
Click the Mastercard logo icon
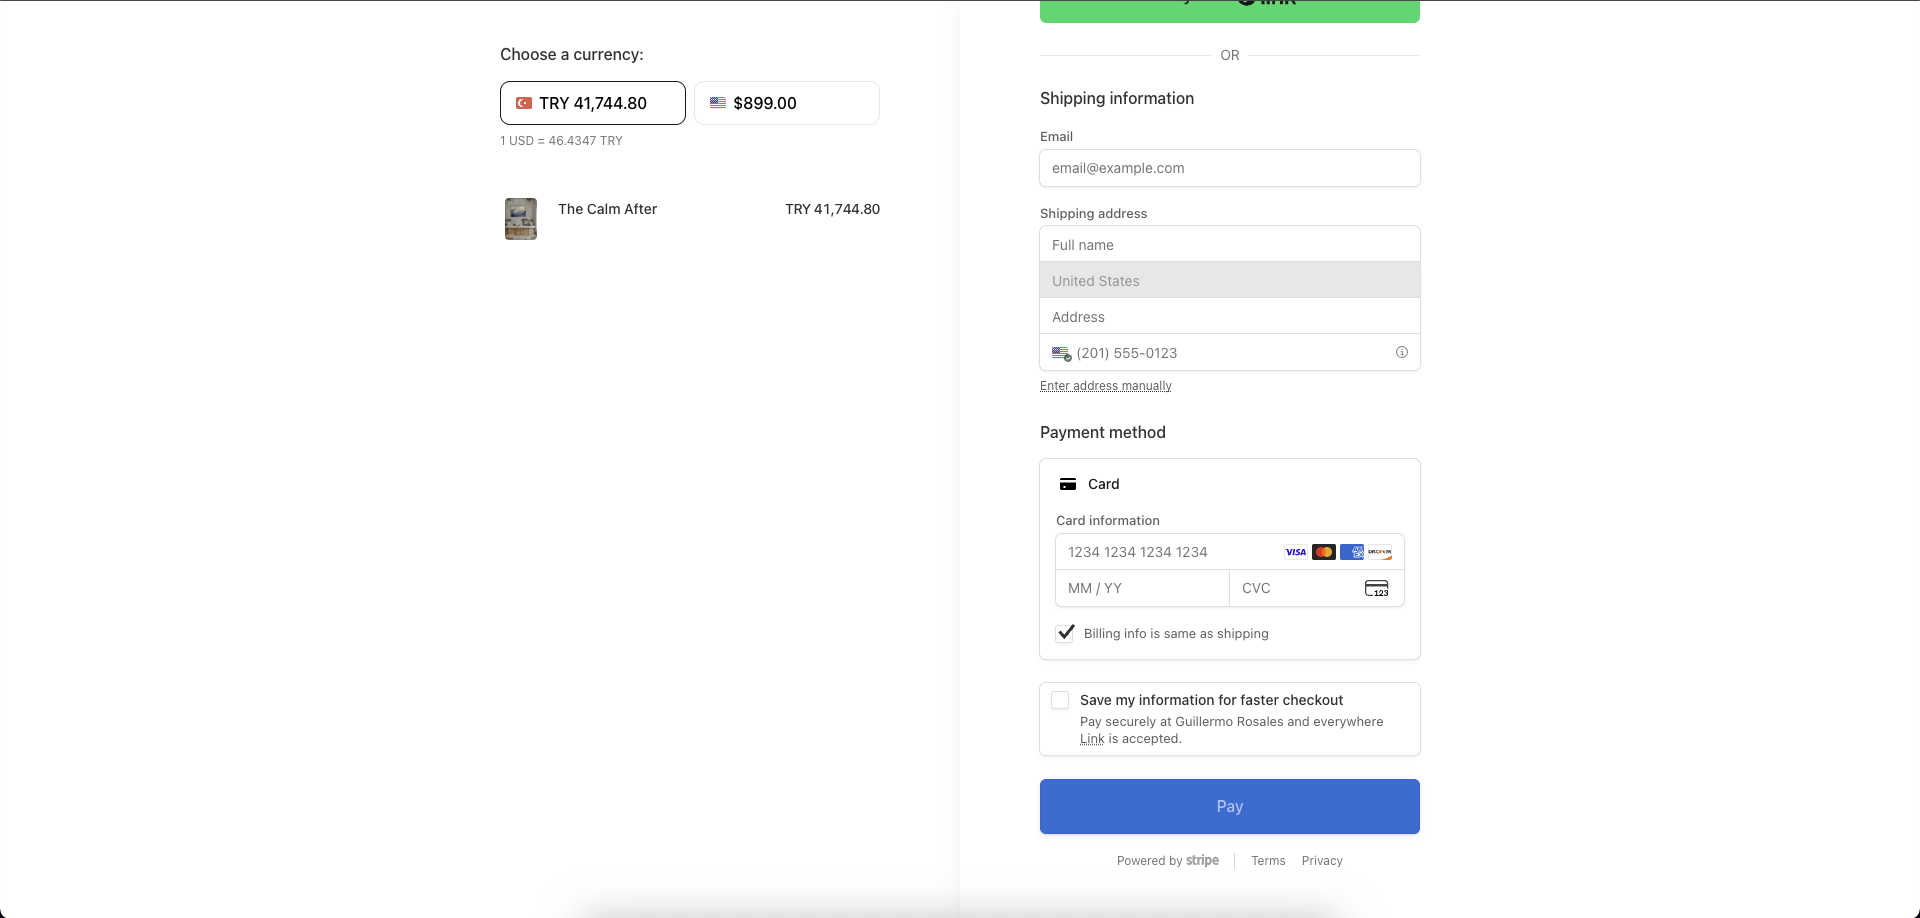point(1323,552)
